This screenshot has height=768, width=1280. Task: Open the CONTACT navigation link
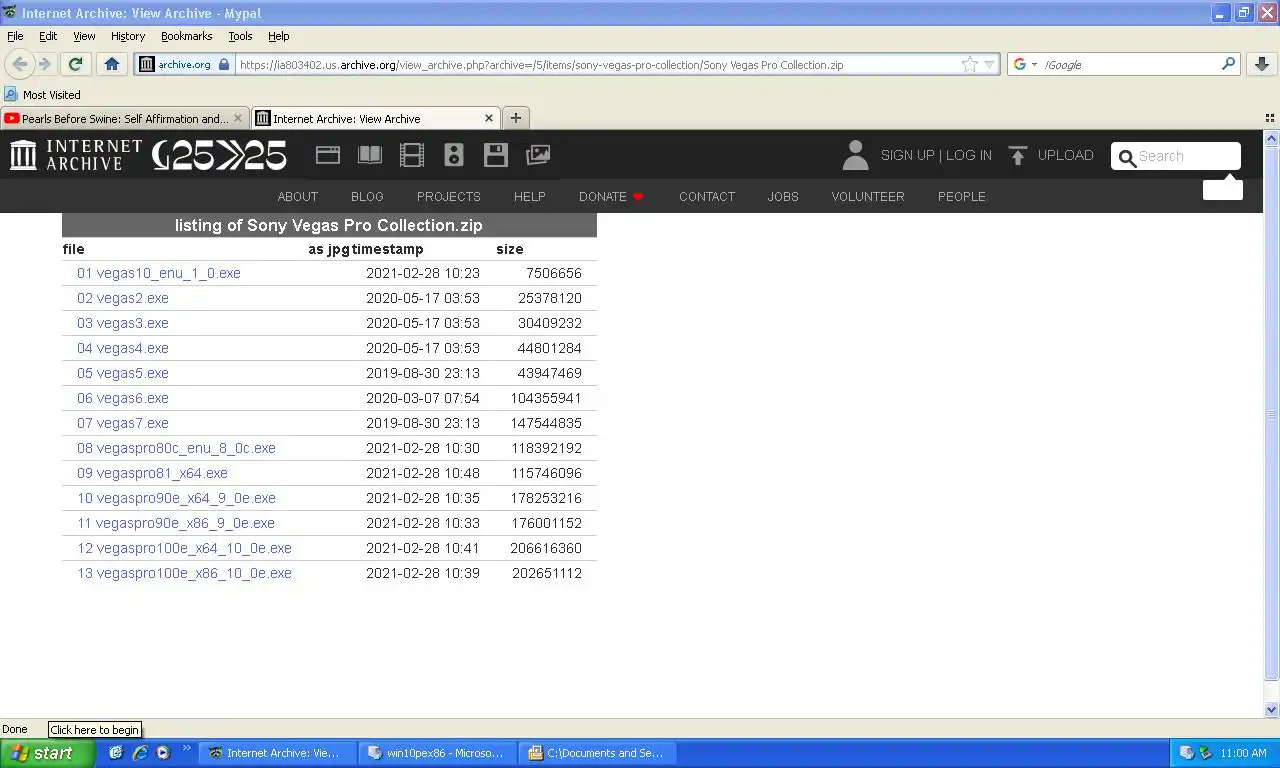point(707,196)
